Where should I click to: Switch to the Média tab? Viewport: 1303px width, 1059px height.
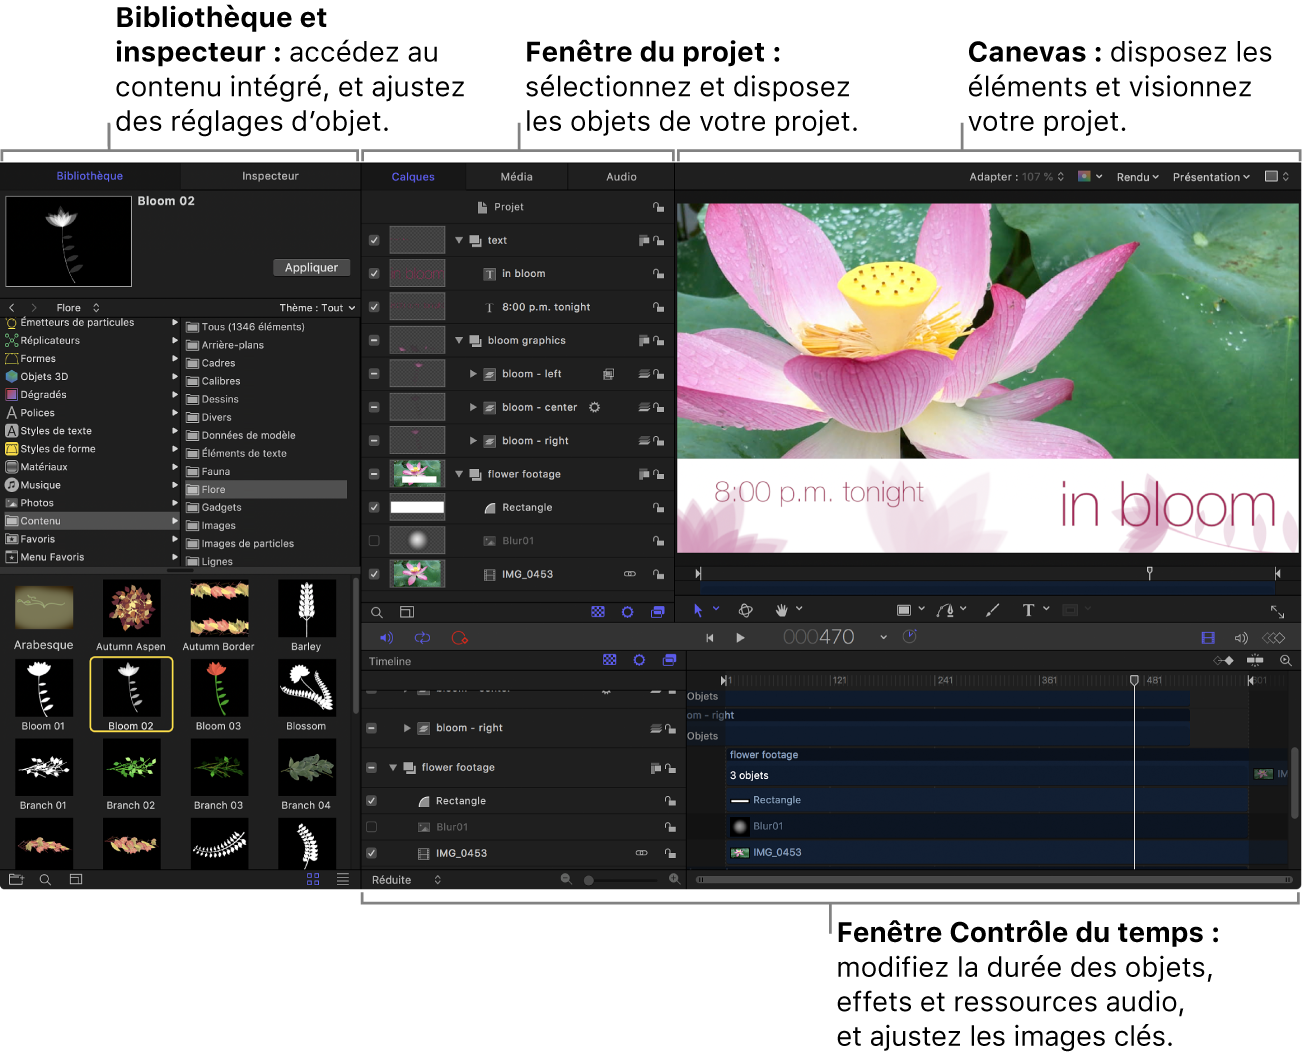(517, 176)
